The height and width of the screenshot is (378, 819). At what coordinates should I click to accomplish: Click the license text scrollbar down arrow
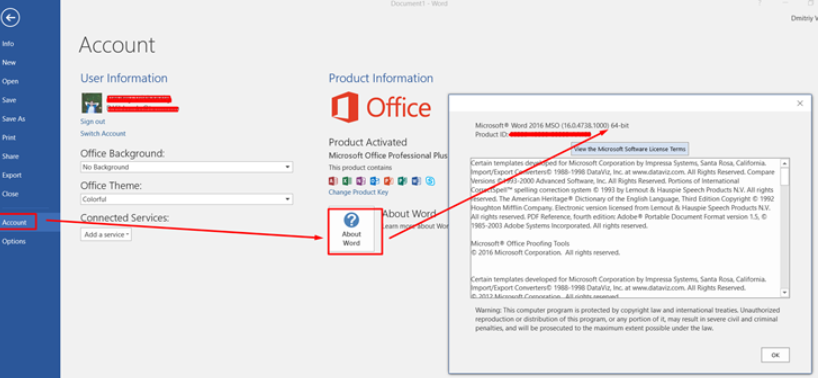tap(785, 292)
